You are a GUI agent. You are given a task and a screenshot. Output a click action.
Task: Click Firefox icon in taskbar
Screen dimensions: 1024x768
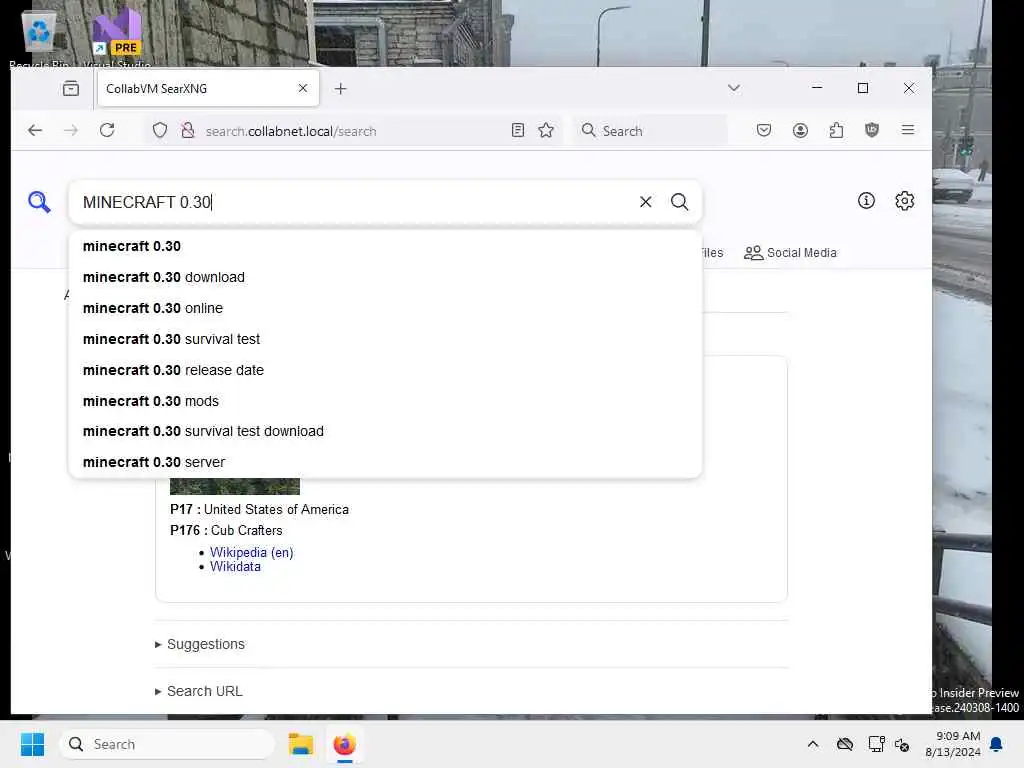pyautogui.click(x=344, y=744)
